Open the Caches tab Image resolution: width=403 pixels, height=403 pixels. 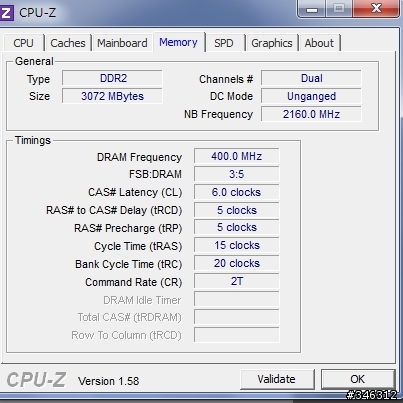tap(68, 43)
